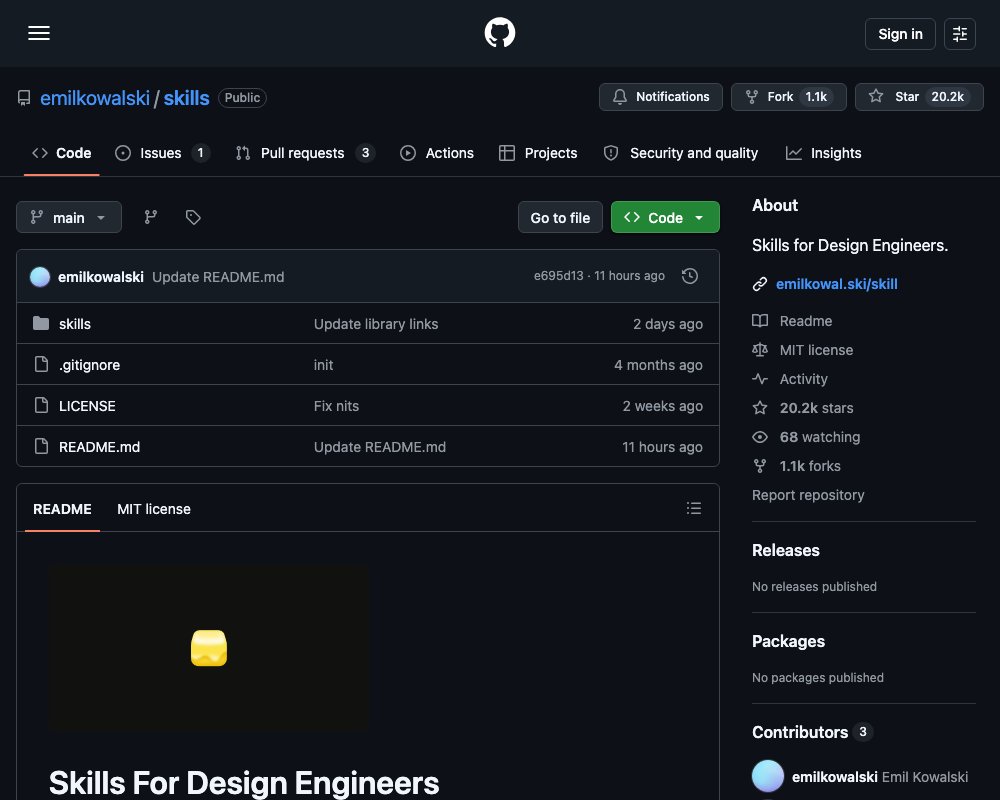1000x800 pixels.
Task: View branches via the branch icon
Action: (x=151, y=218)
